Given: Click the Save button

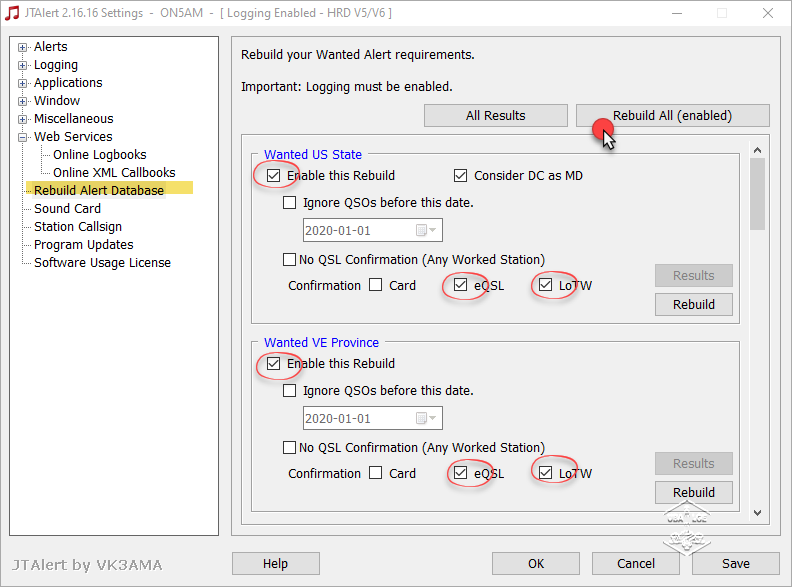Looking at the screenshot, I should coord(735,563).
